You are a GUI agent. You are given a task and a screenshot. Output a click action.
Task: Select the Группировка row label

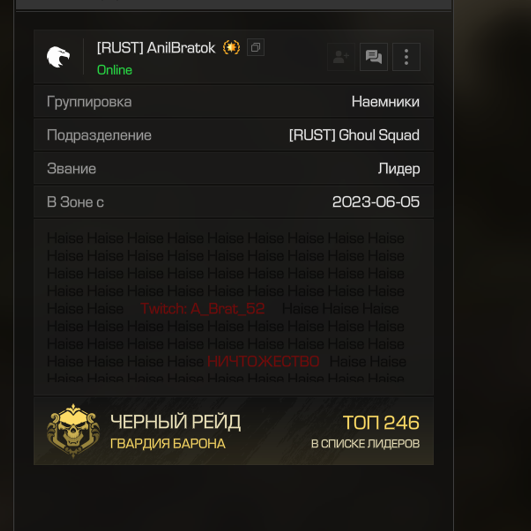(89, 102)
